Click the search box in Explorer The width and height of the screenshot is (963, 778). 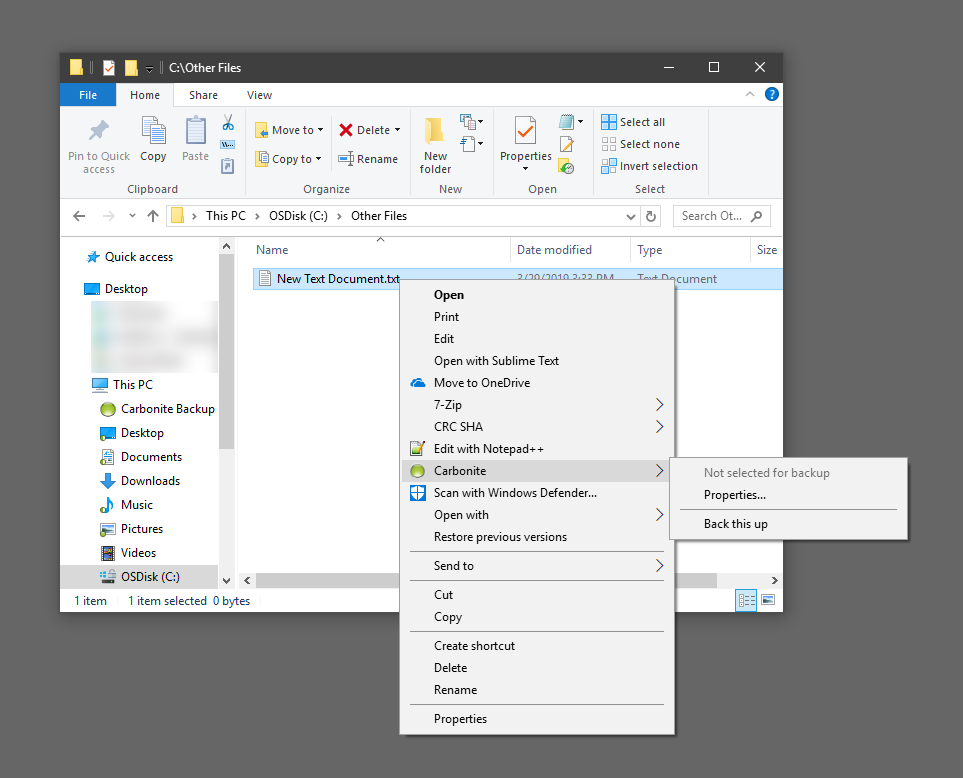coord(718,216)
